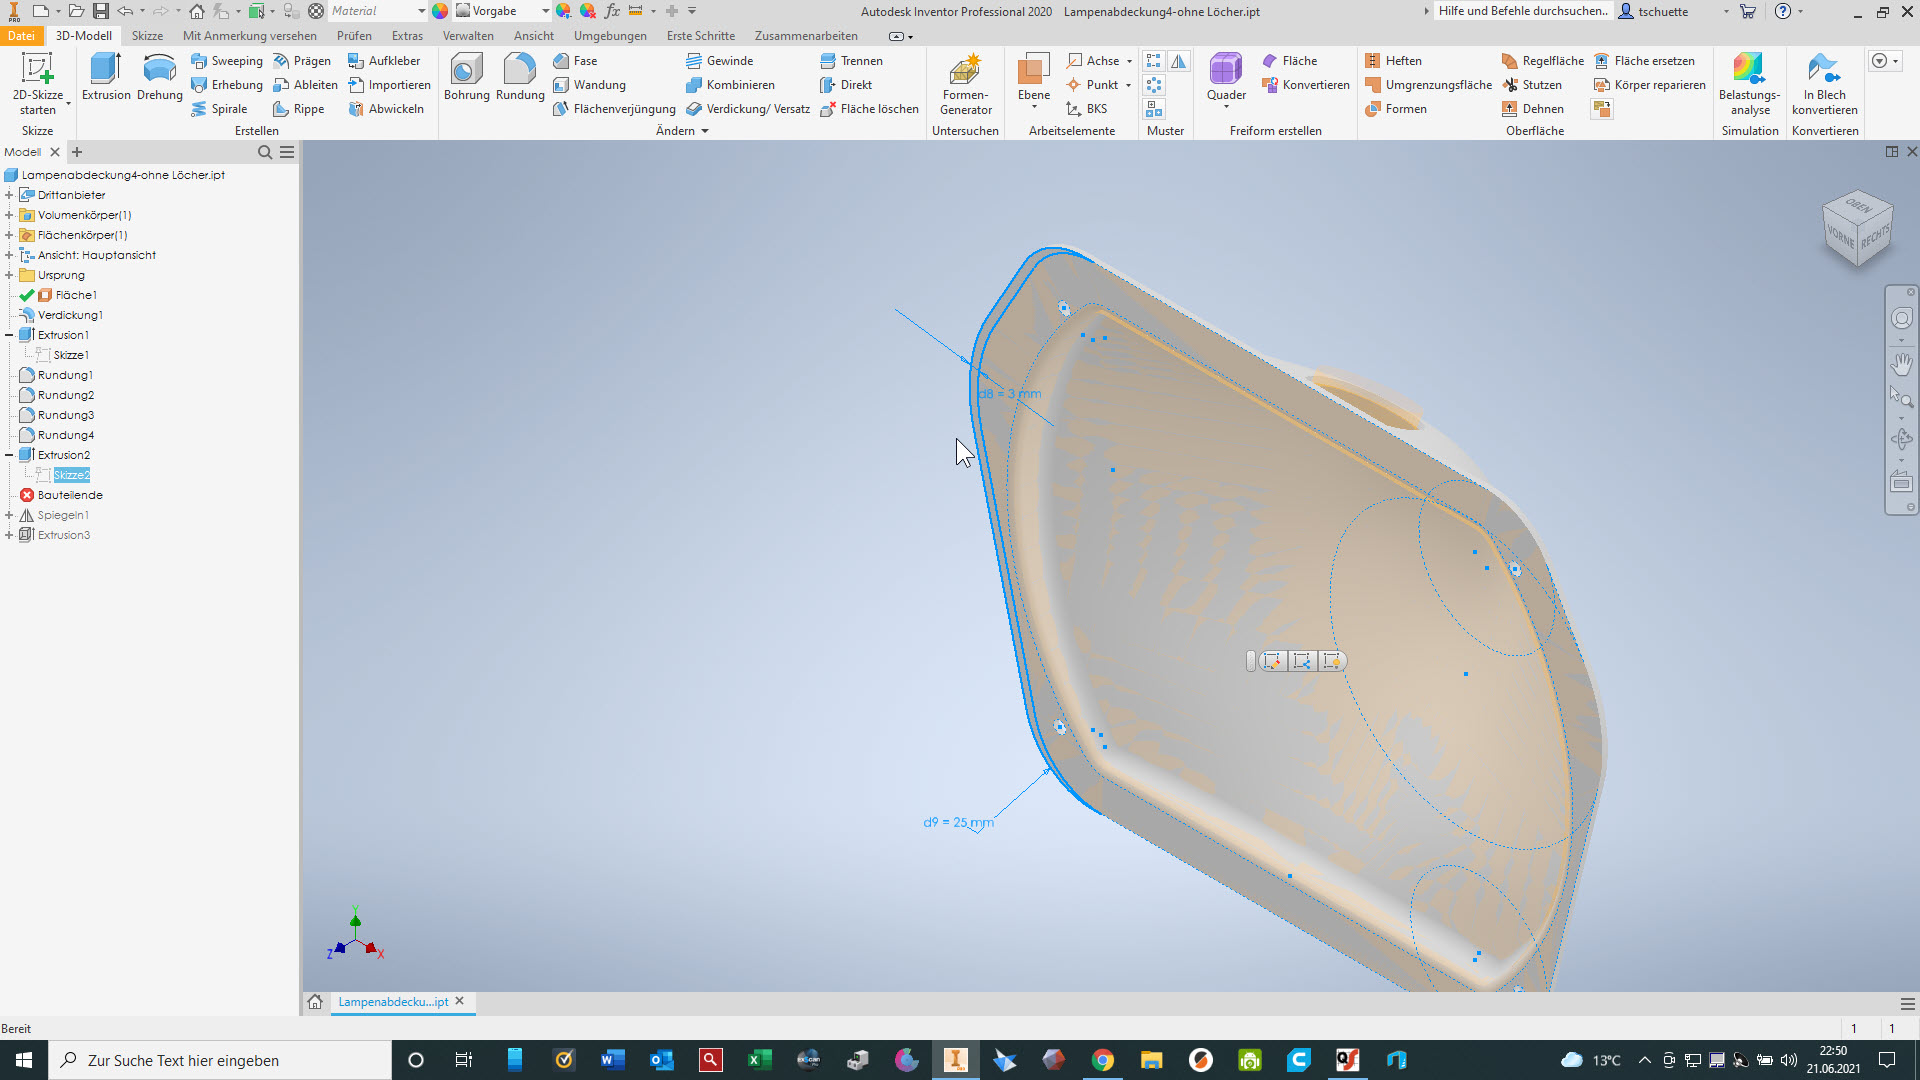Choose the Kombinieren tool
Viewport: 1920px width, 1080px height.
coord(731,85)
